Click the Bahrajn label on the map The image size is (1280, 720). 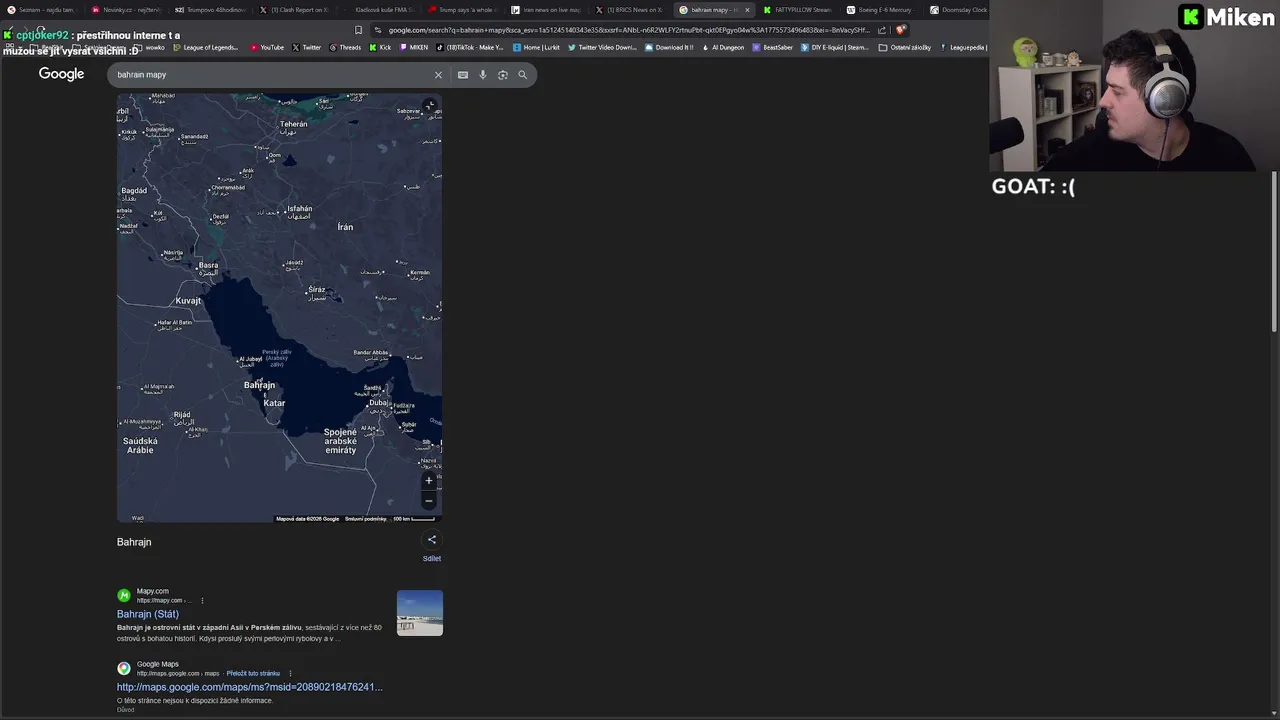[259, 385]
